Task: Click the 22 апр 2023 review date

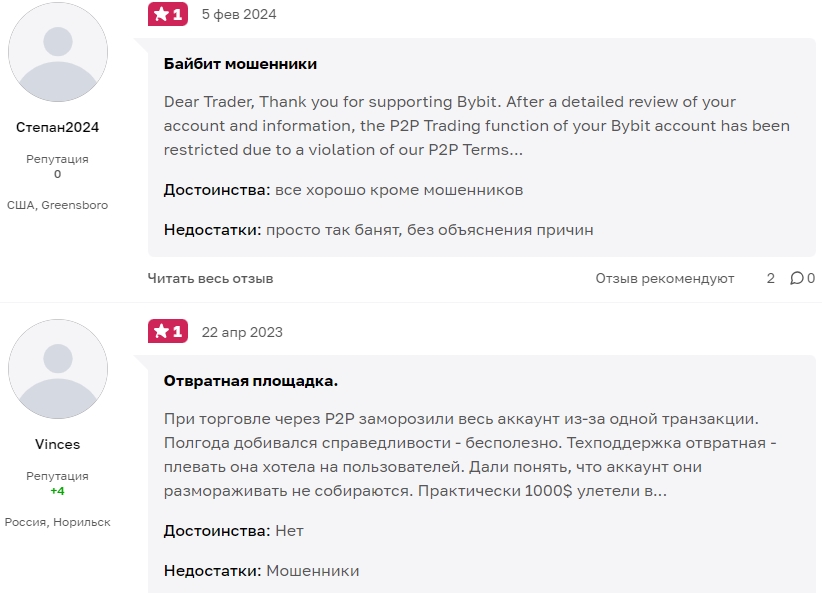Action: click(242, 332)
